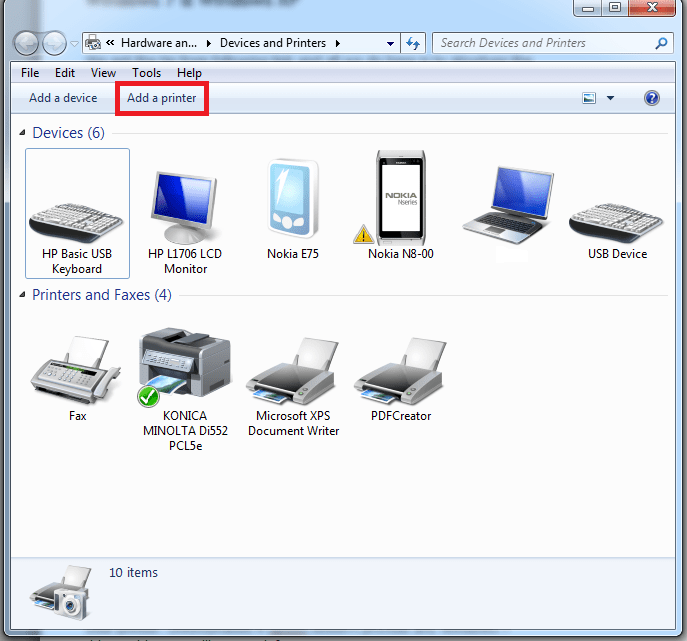Click Devices and Printers breadcrumb

[273, 43]
